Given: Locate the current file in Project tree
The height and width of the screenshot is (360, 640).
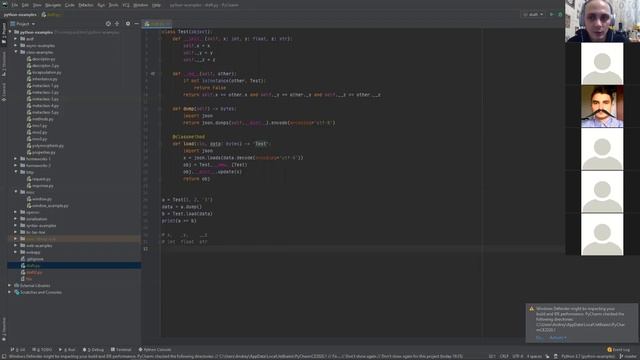Looking at the screenshot, I should pyautogui.click(x=108, y=24).
